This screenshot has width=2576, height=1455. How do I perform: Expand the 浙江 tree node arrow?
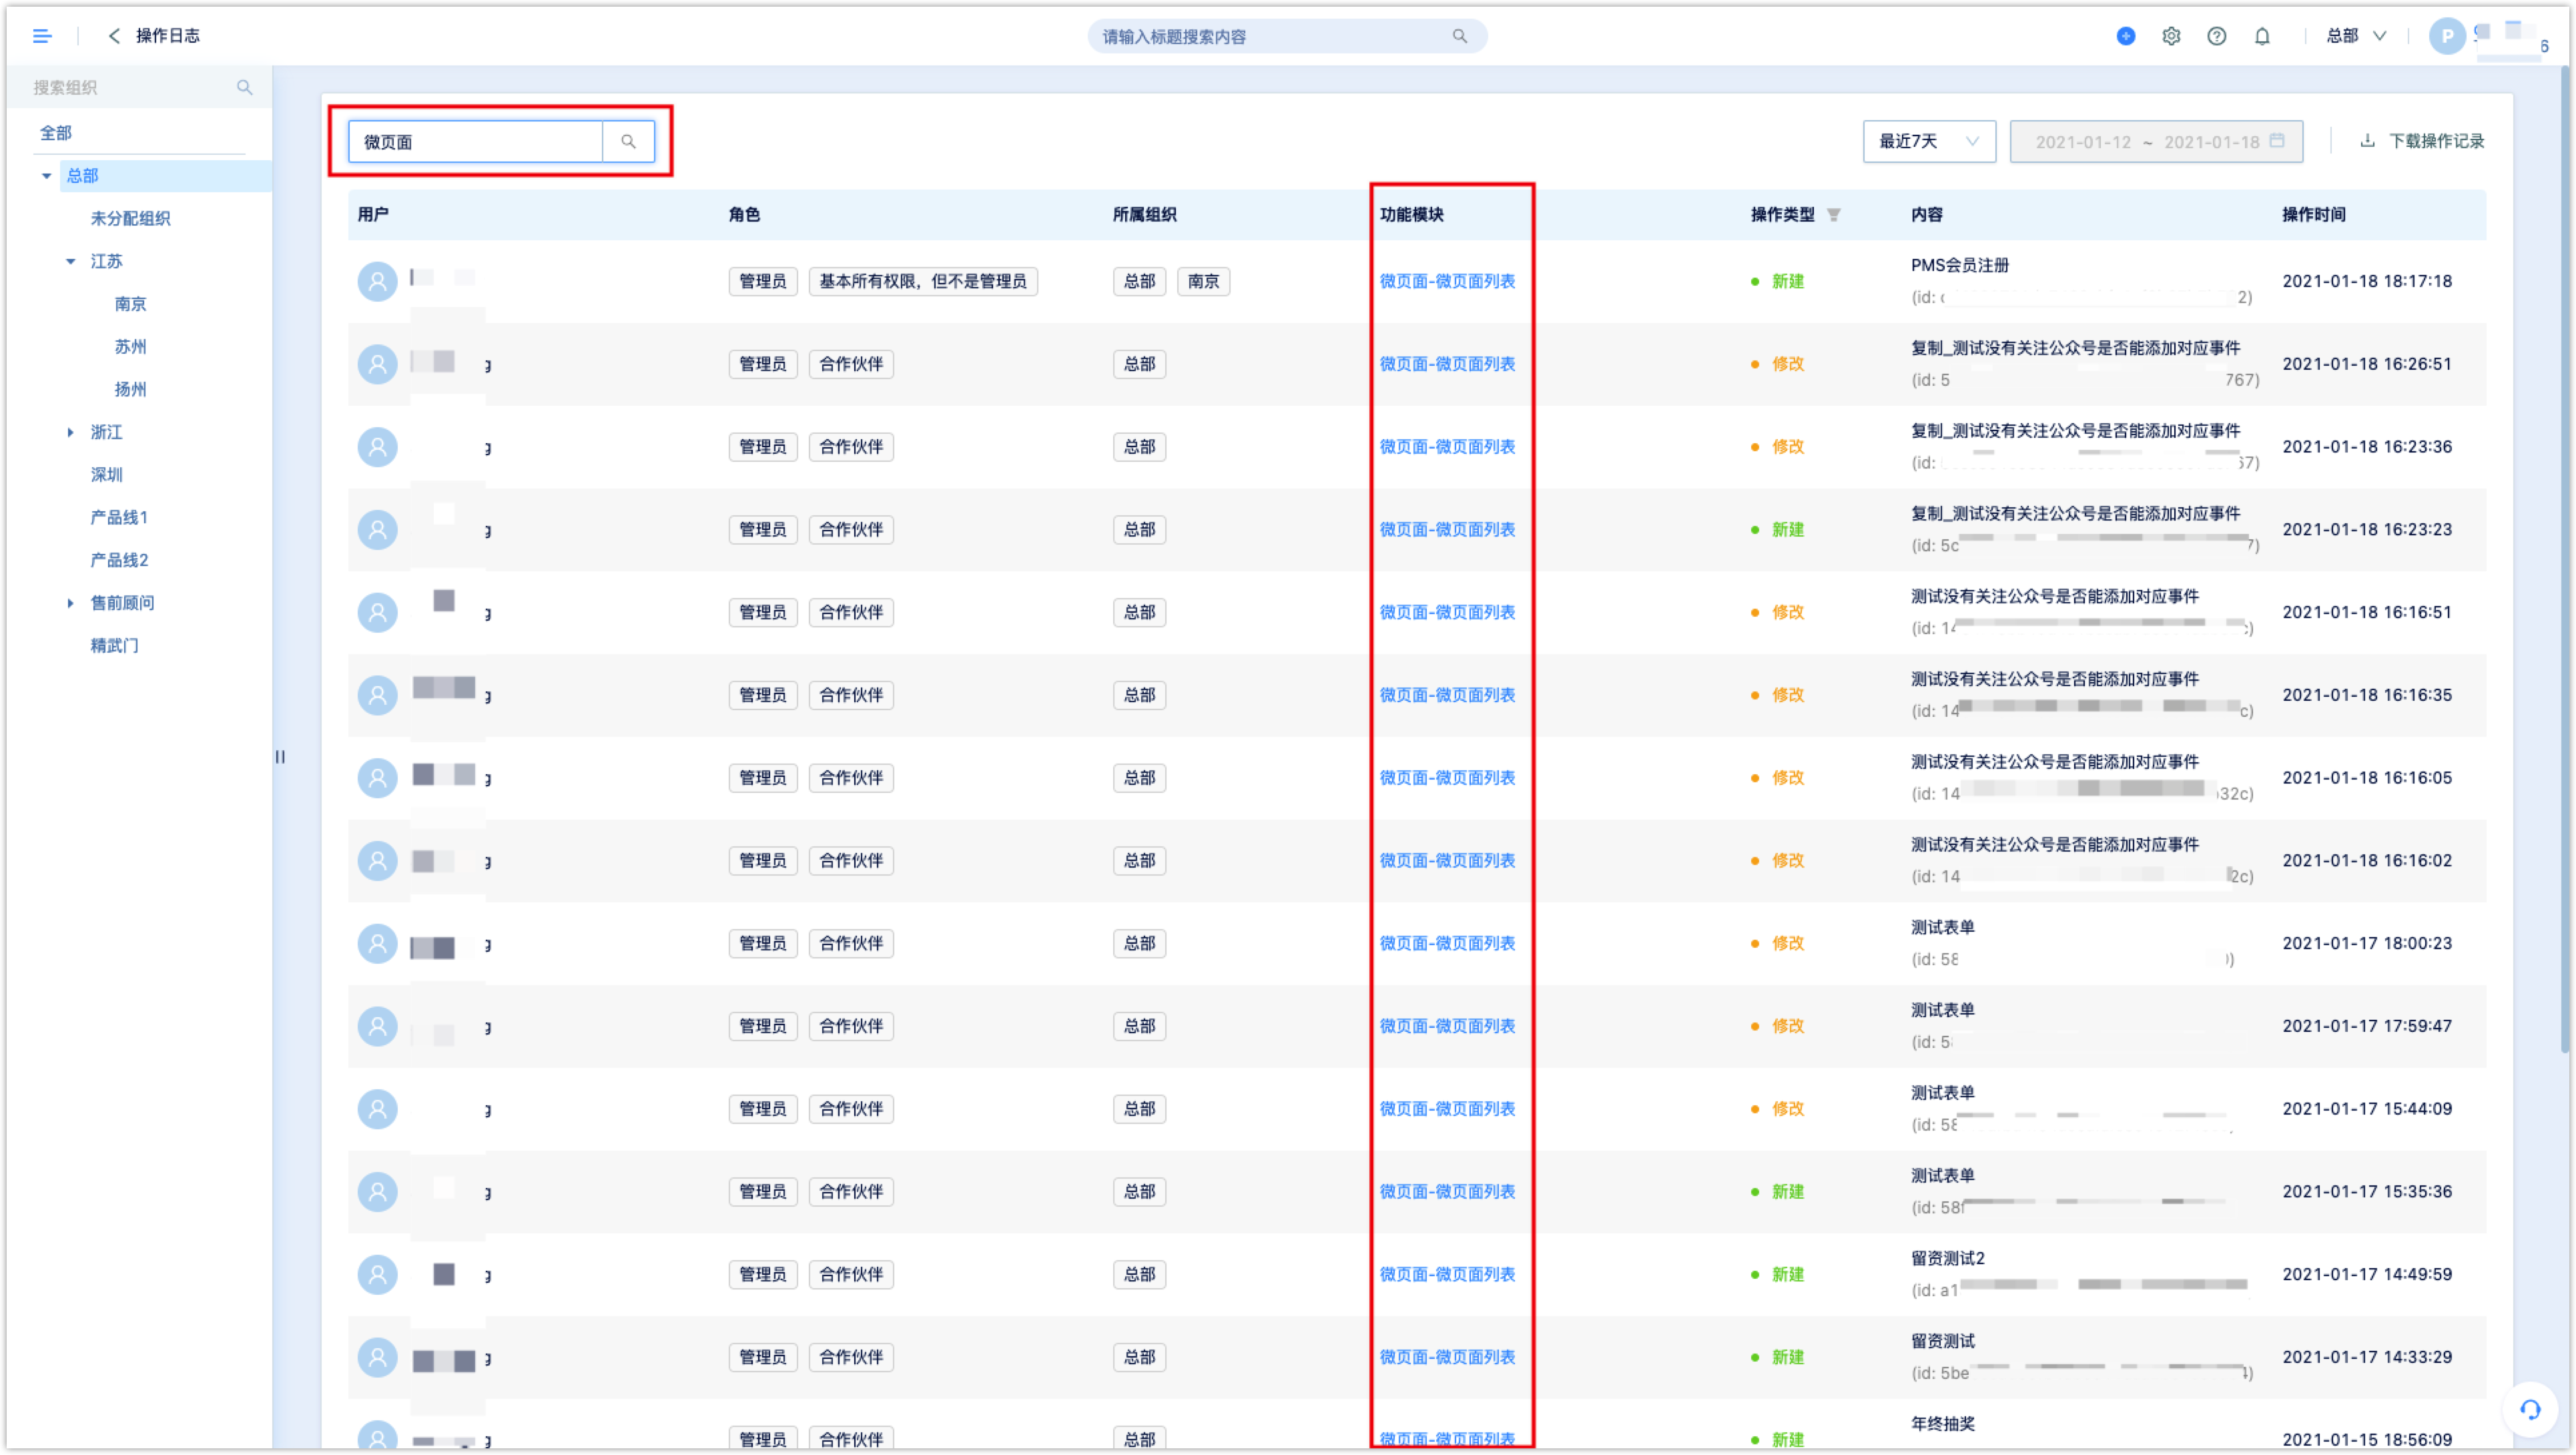(x=70, y=432)
